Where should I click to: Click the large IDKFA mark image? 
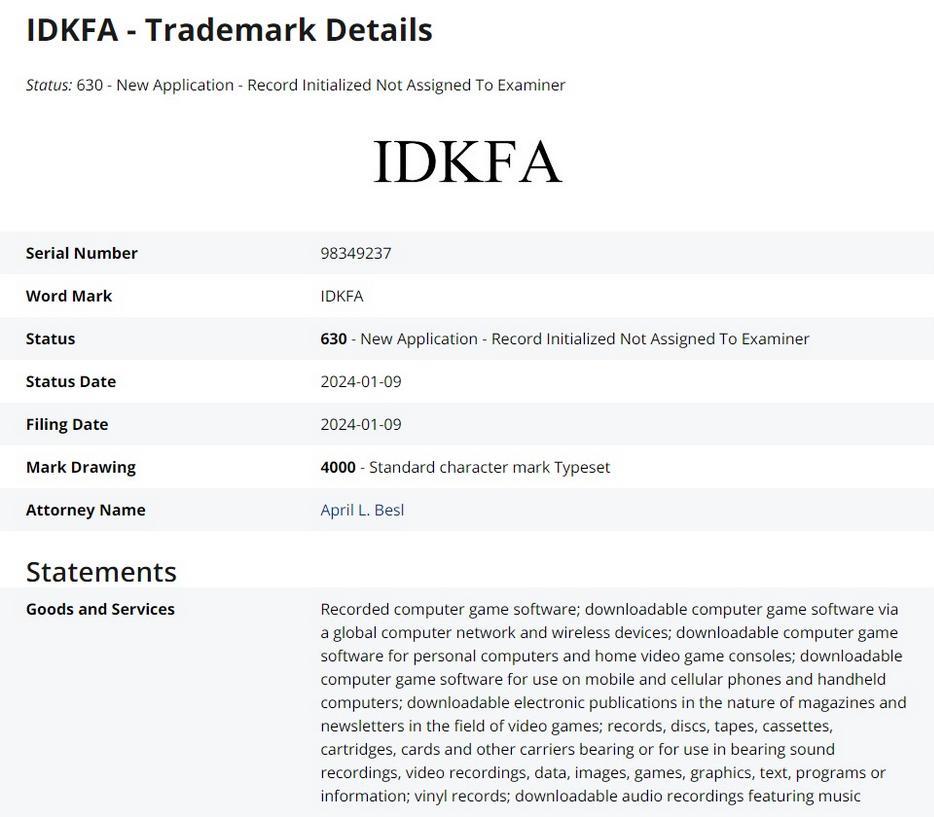tap(467, 162)
